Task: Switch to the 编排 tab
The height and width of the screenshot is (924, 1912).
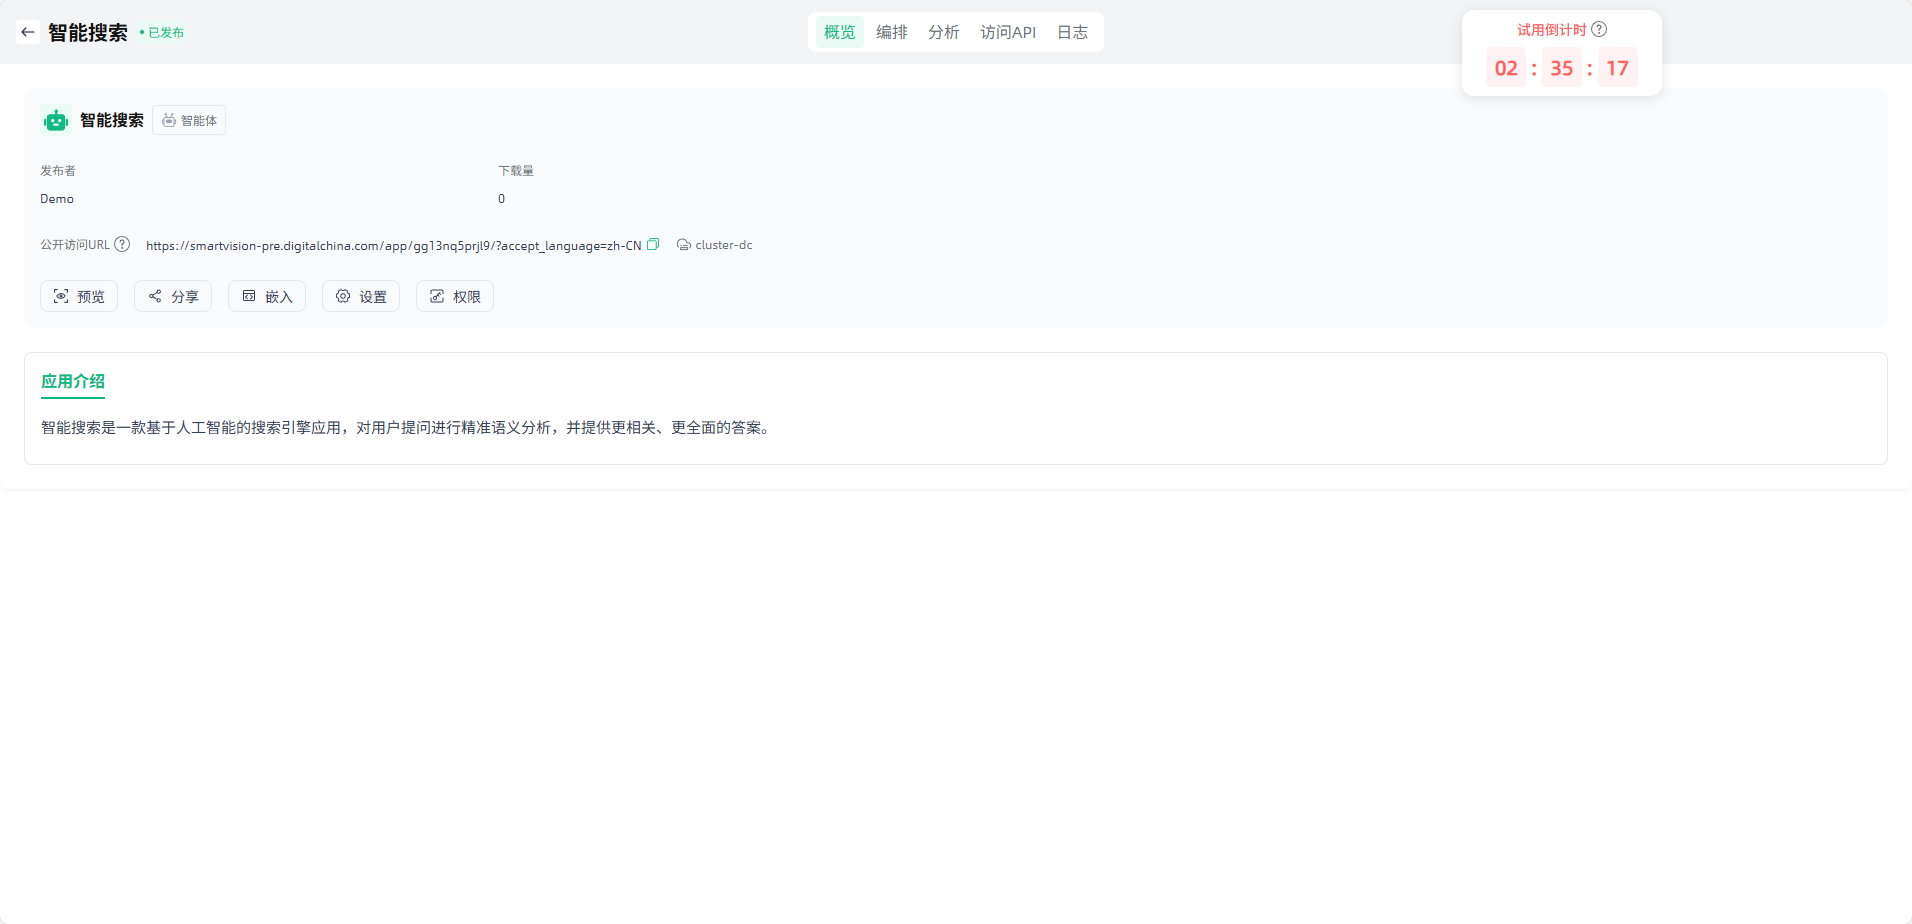Action: (891, 32)
